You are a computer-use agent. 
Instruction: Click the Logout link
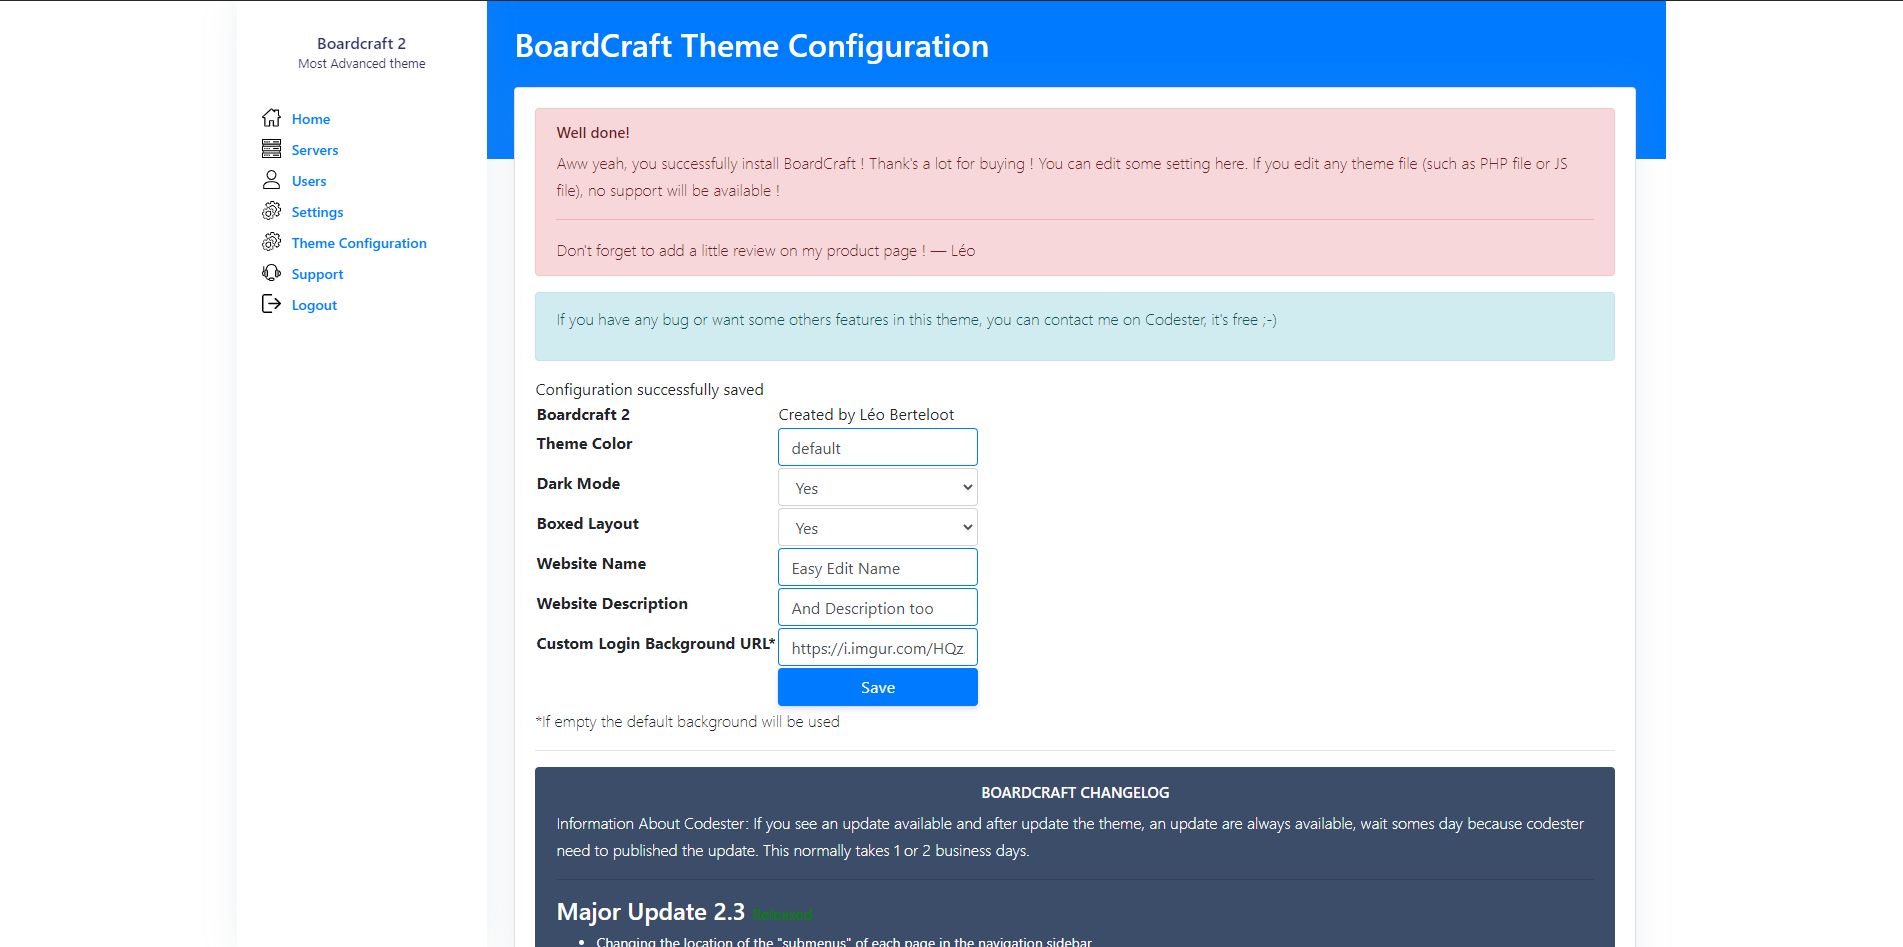point(314,305)
